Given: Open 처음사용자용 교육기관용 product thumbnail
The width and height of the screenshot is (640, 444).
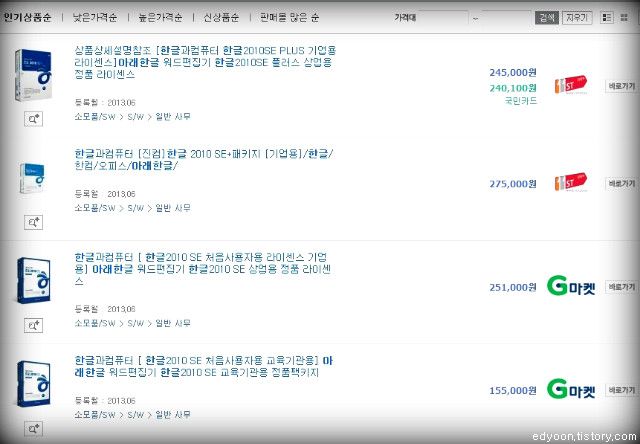Looking at the screenshot, I should tap(34, 384).
